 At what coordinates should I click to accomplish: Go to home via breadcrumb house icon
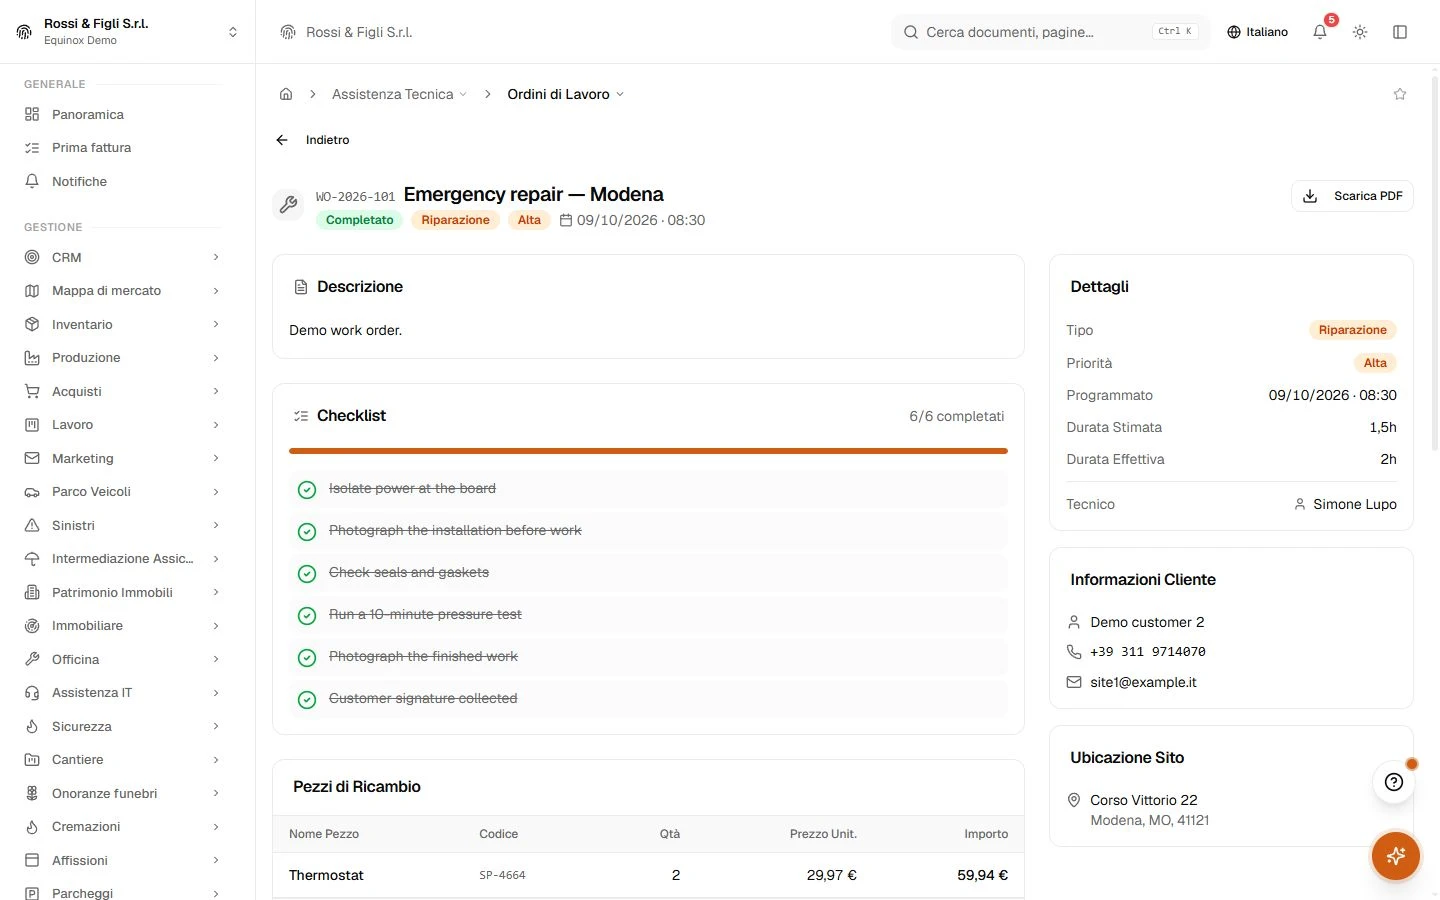coord(286,94)
